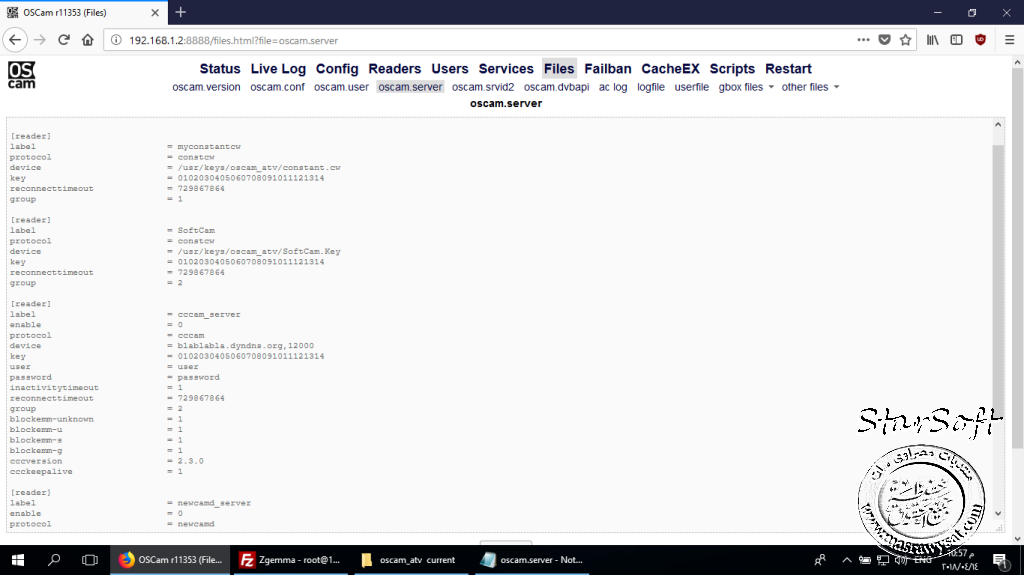Open page actions three-dot menu

(x=863, y=40)
